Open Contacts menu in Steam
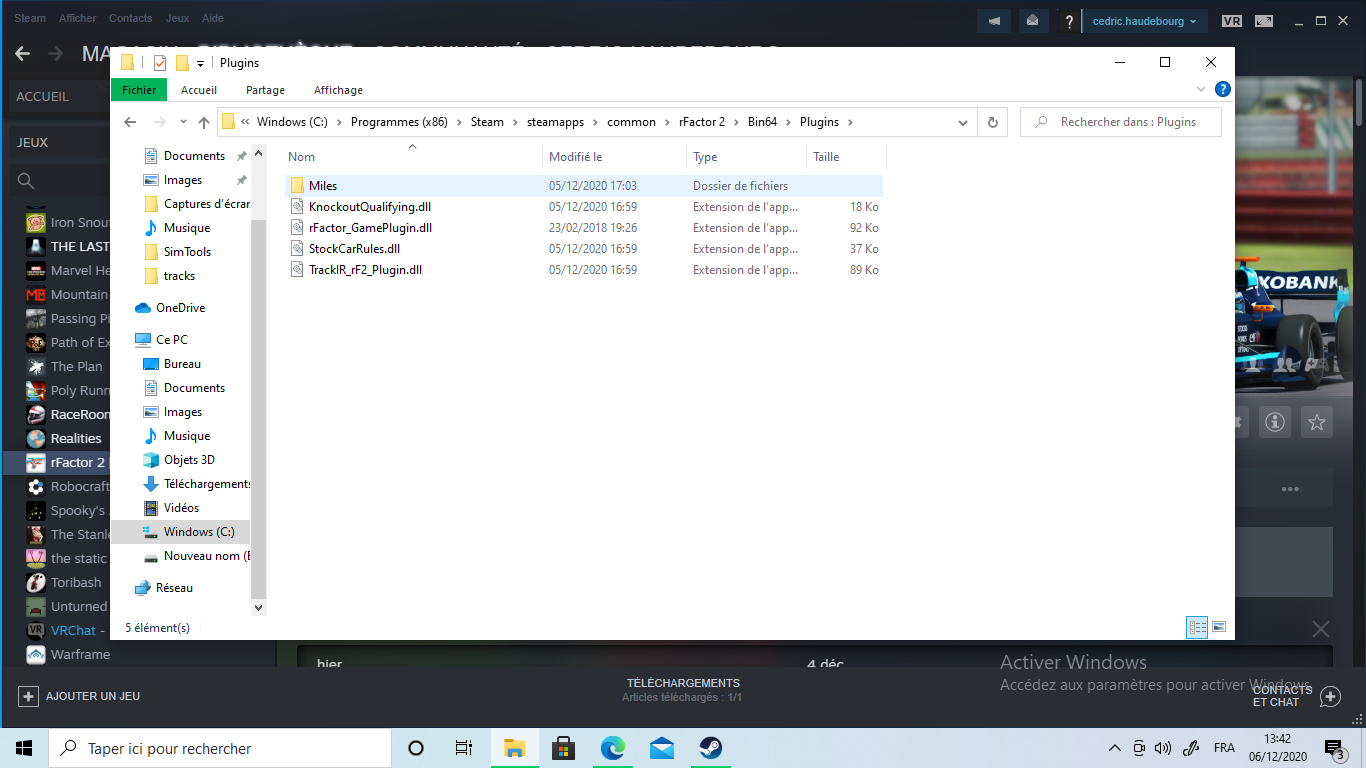 [x=131, y=18]
